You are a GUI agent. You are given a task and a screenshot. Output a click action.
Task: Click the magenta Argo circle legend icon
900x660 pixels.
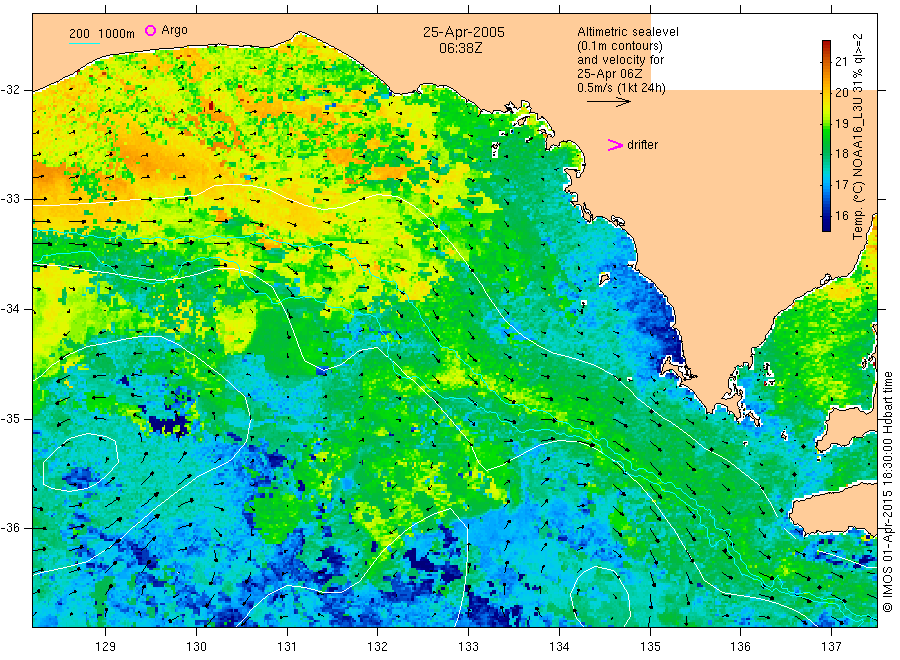pos(150,30)
